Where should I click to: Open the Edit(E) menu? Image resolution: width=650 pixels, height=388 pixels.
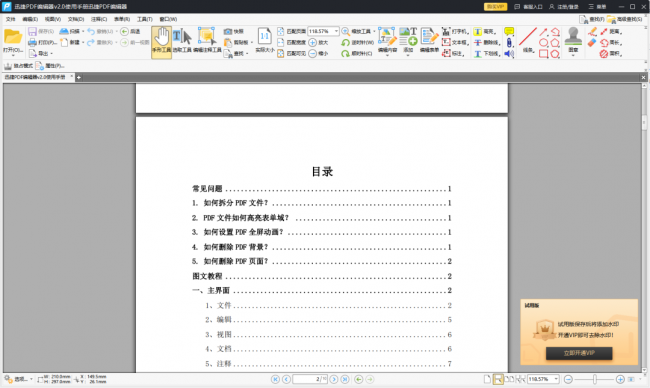(30, 19)
